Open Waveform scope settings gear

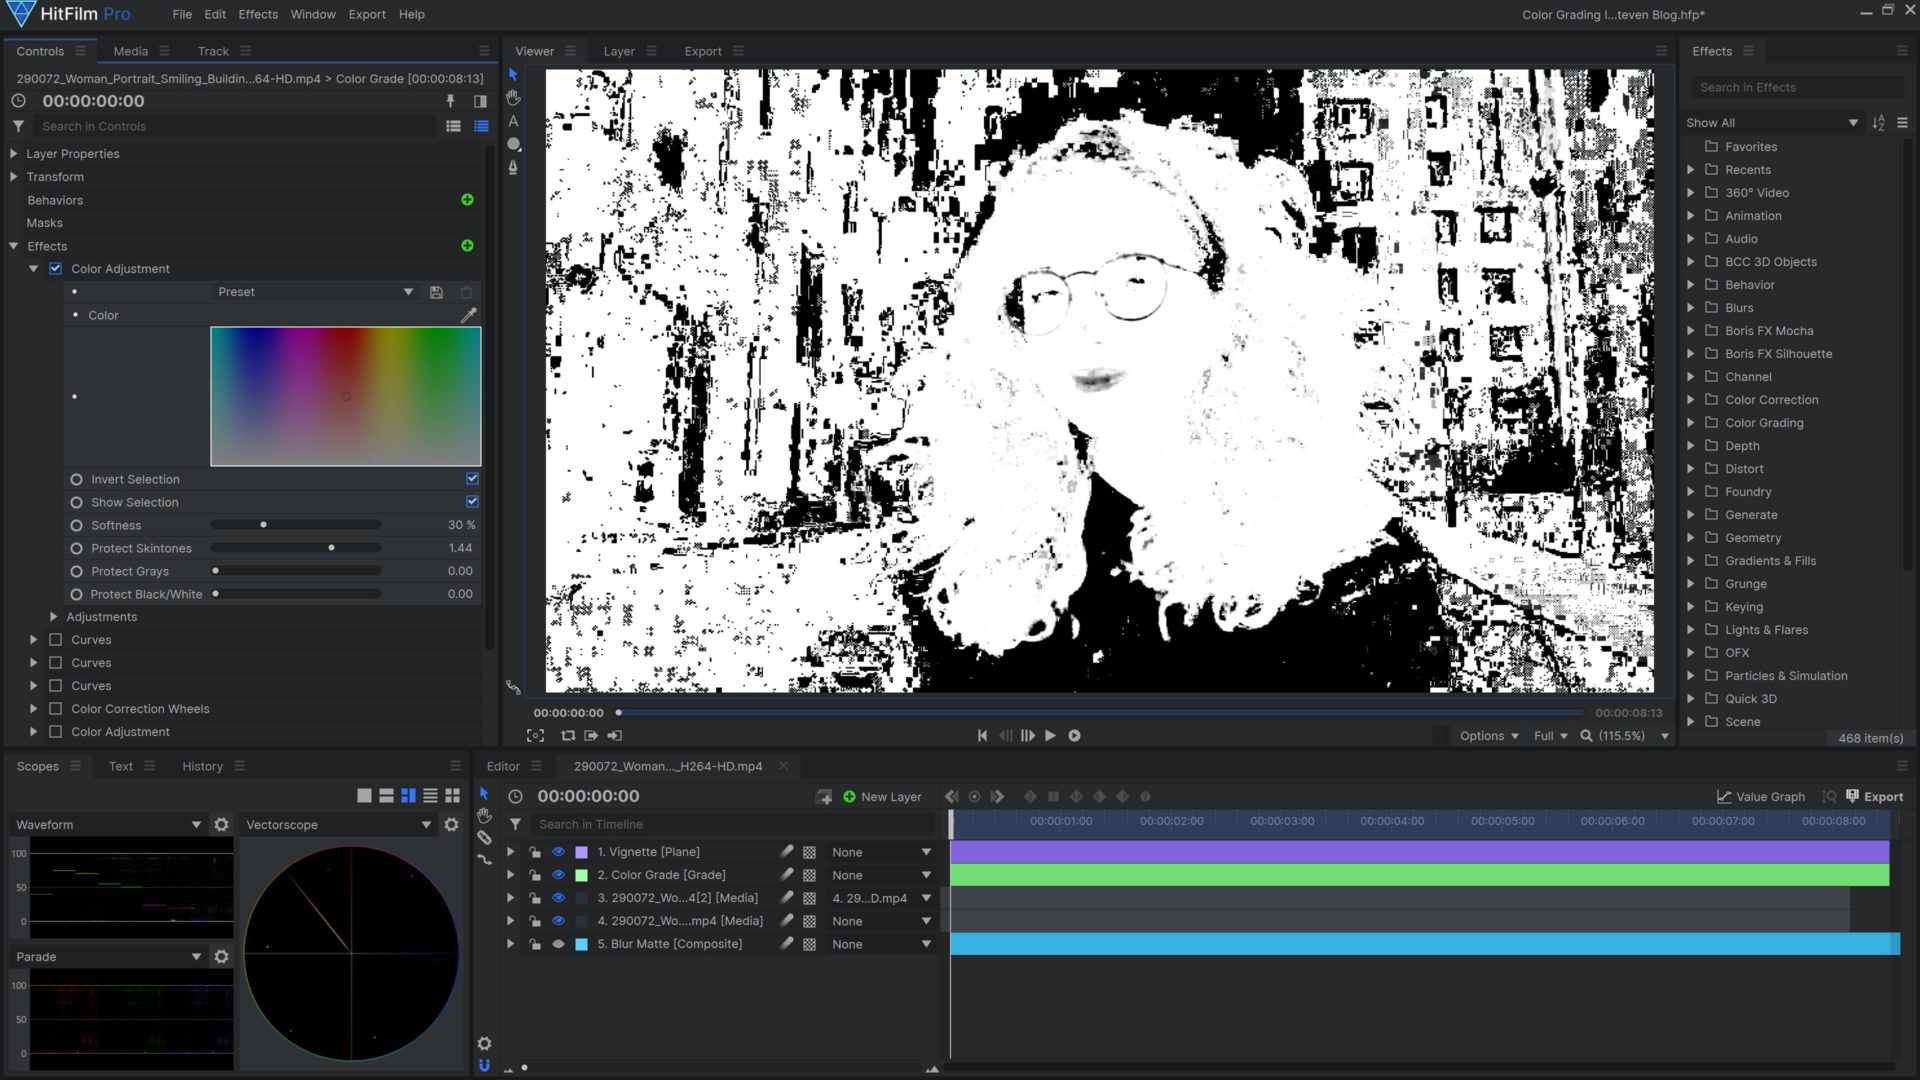(x=221, y=825)
